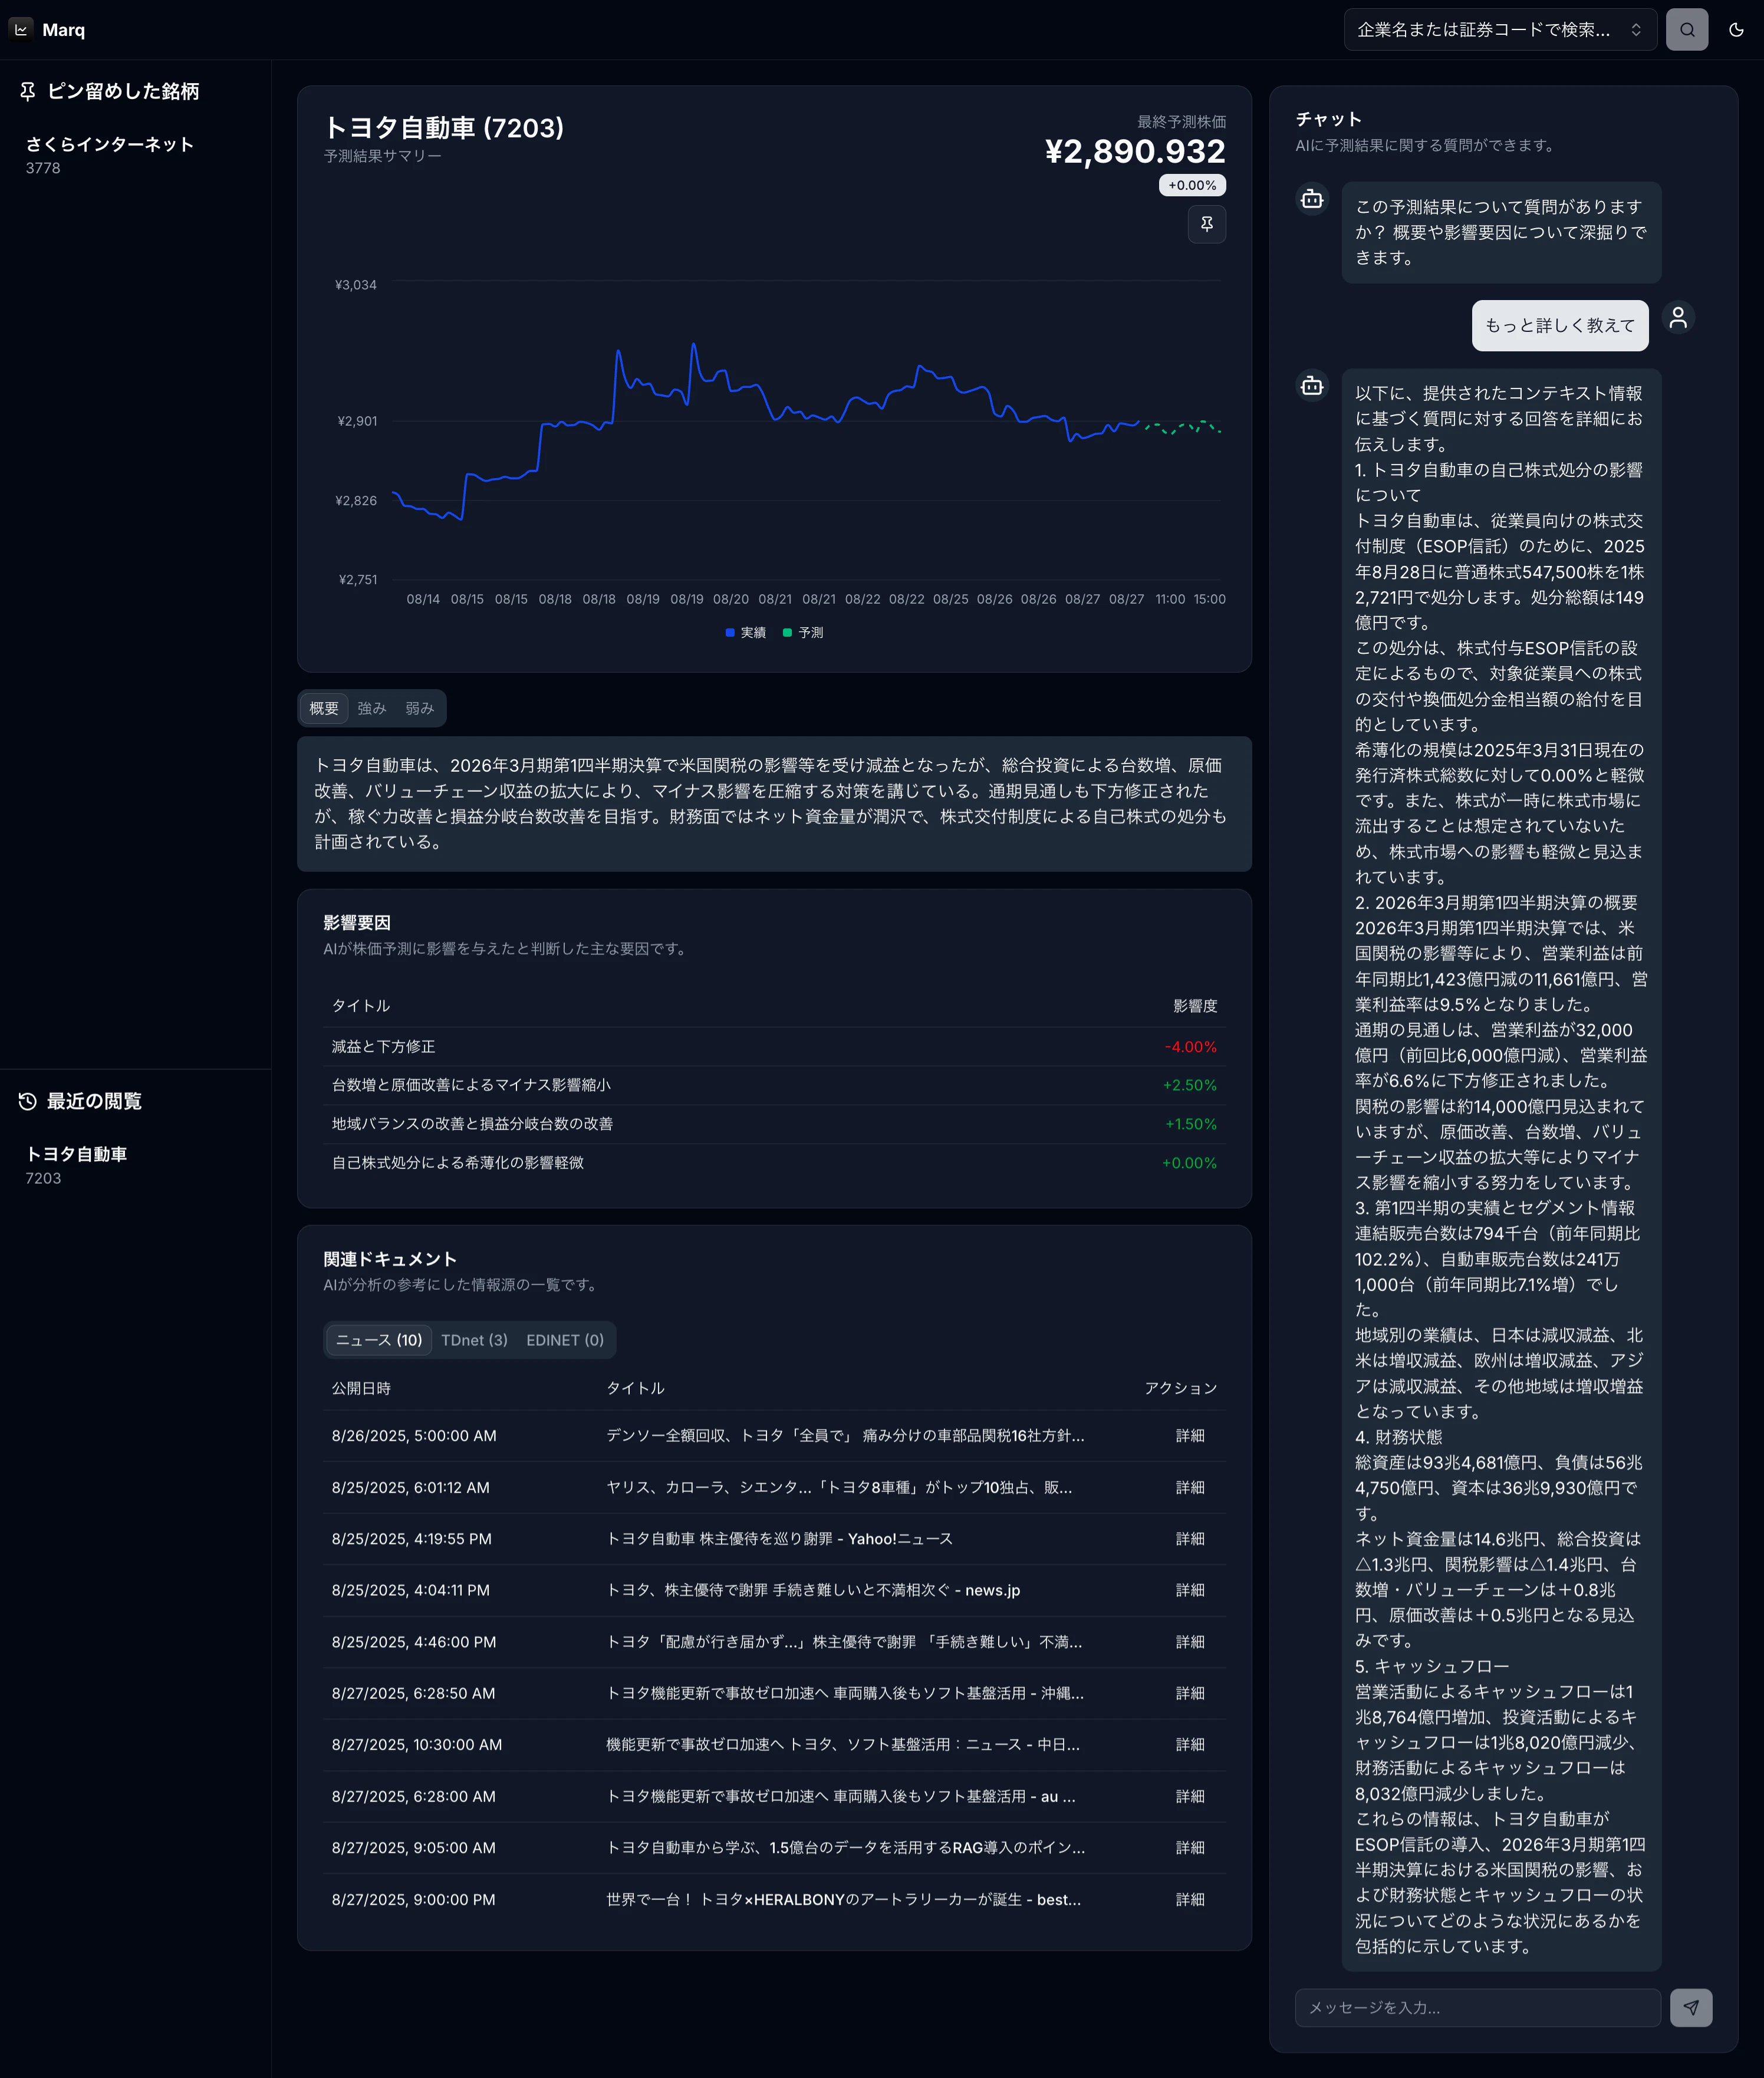Click the +1.50% impact value

tap(1190, 1124)
